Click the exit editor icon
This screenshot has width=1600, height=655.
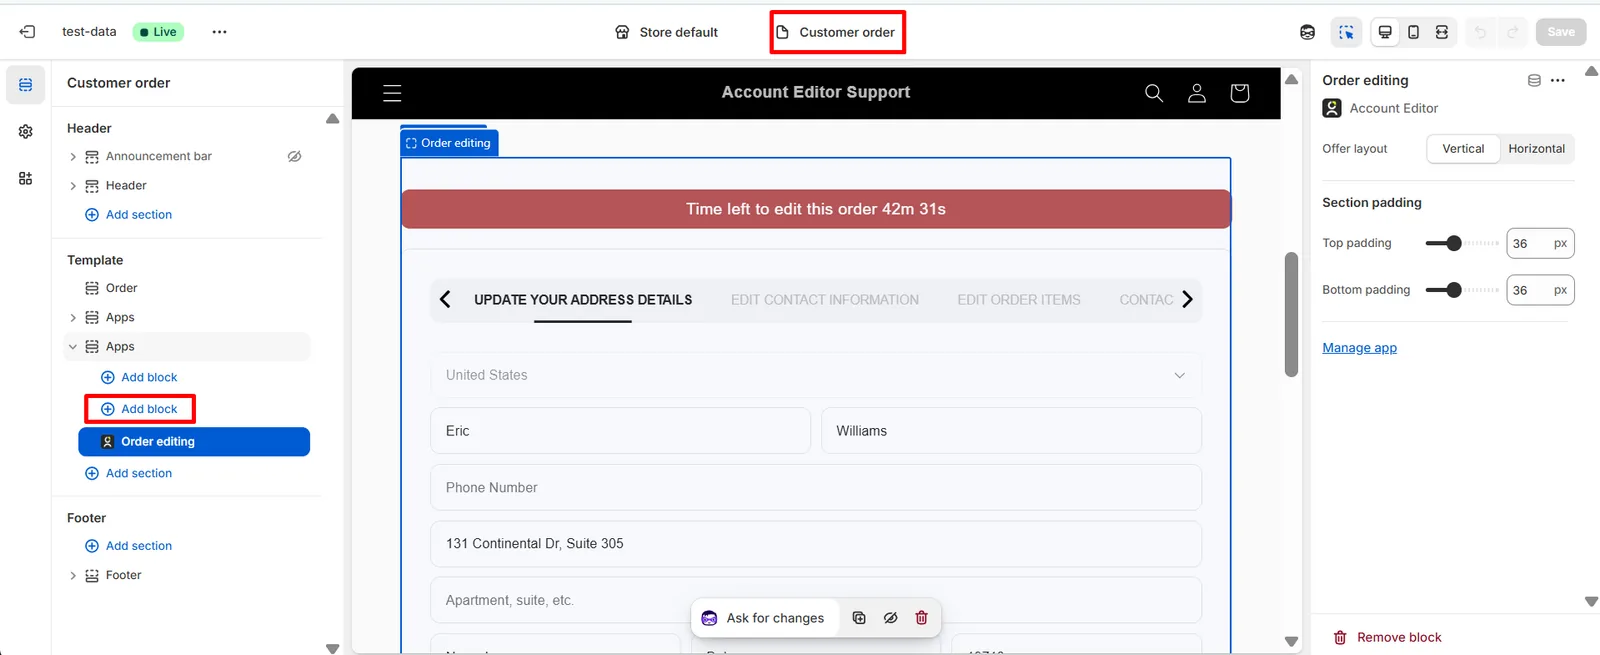[x=28, y=32]
